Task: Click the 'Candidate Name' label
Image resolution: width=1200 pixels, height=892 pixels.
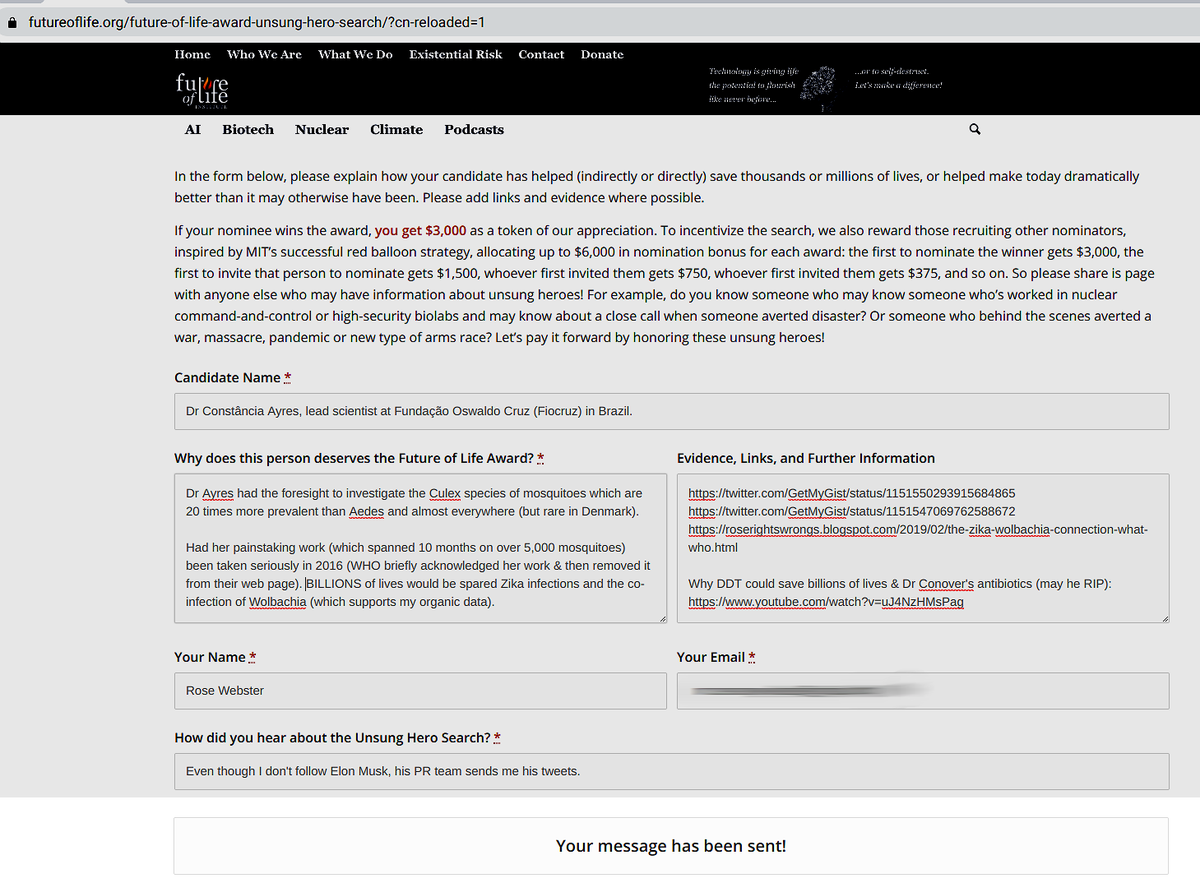Action: 227,377
